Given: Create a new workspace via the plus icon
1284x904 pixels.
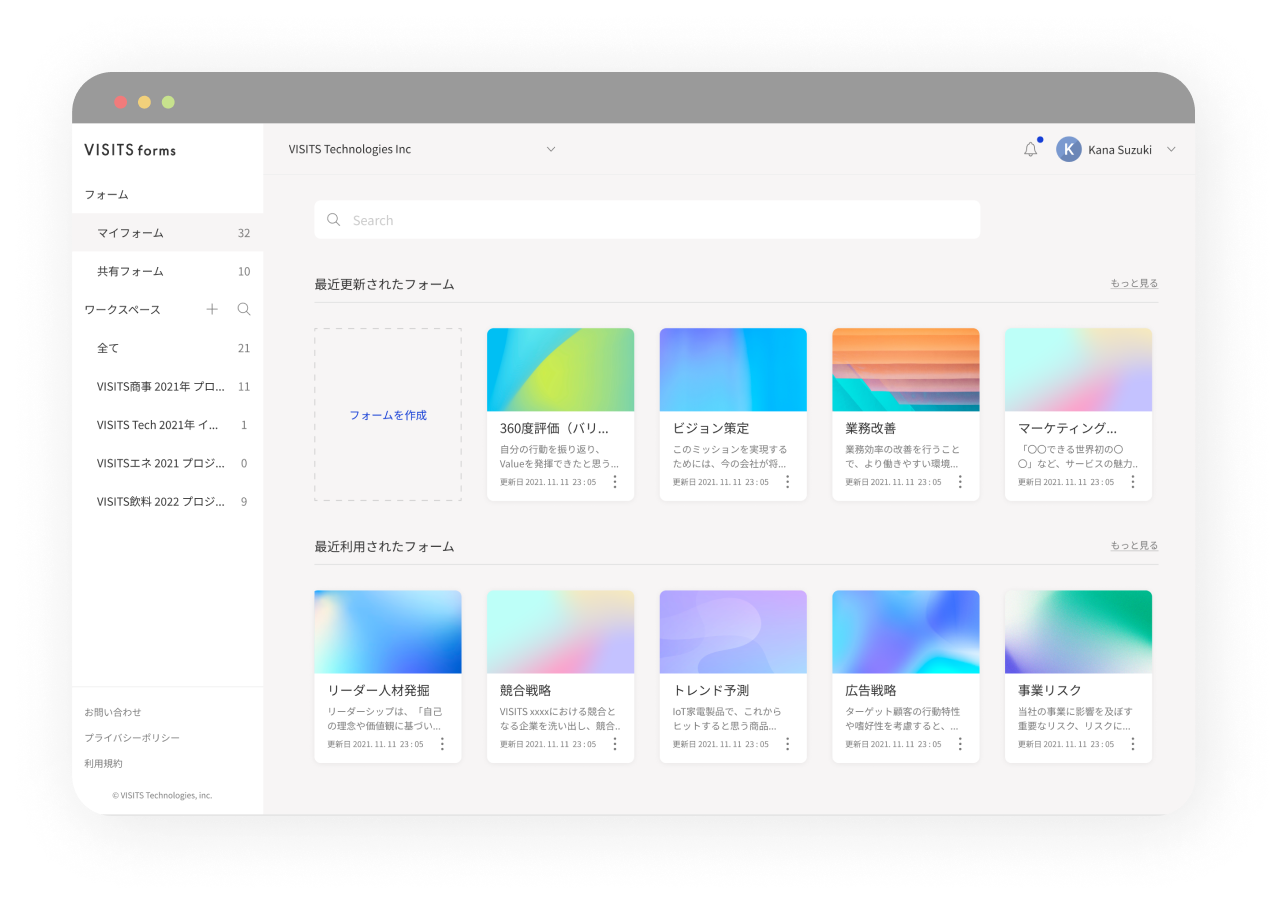Looking at the screenshot, I should pyautogui.click(x=212, y=309).
